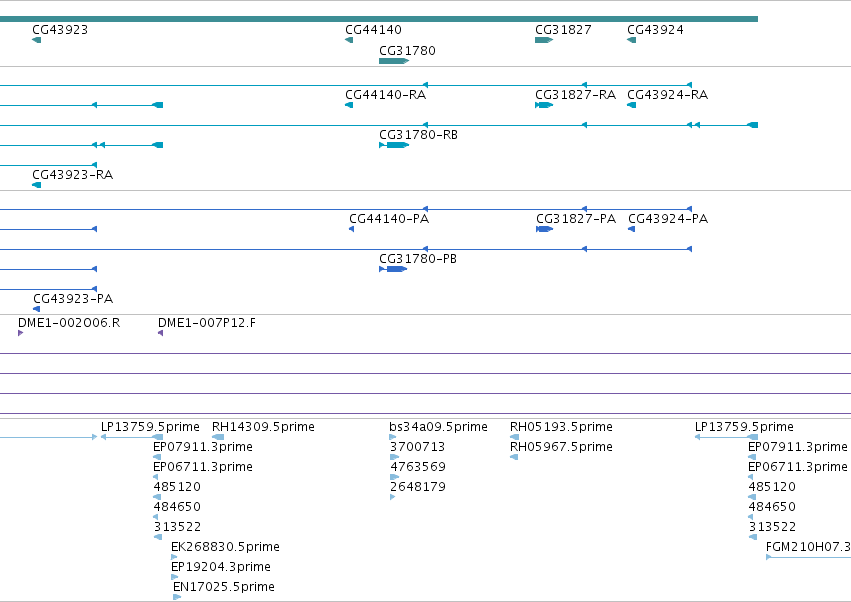Open the EN17025.5prime label

coord(224,587)
